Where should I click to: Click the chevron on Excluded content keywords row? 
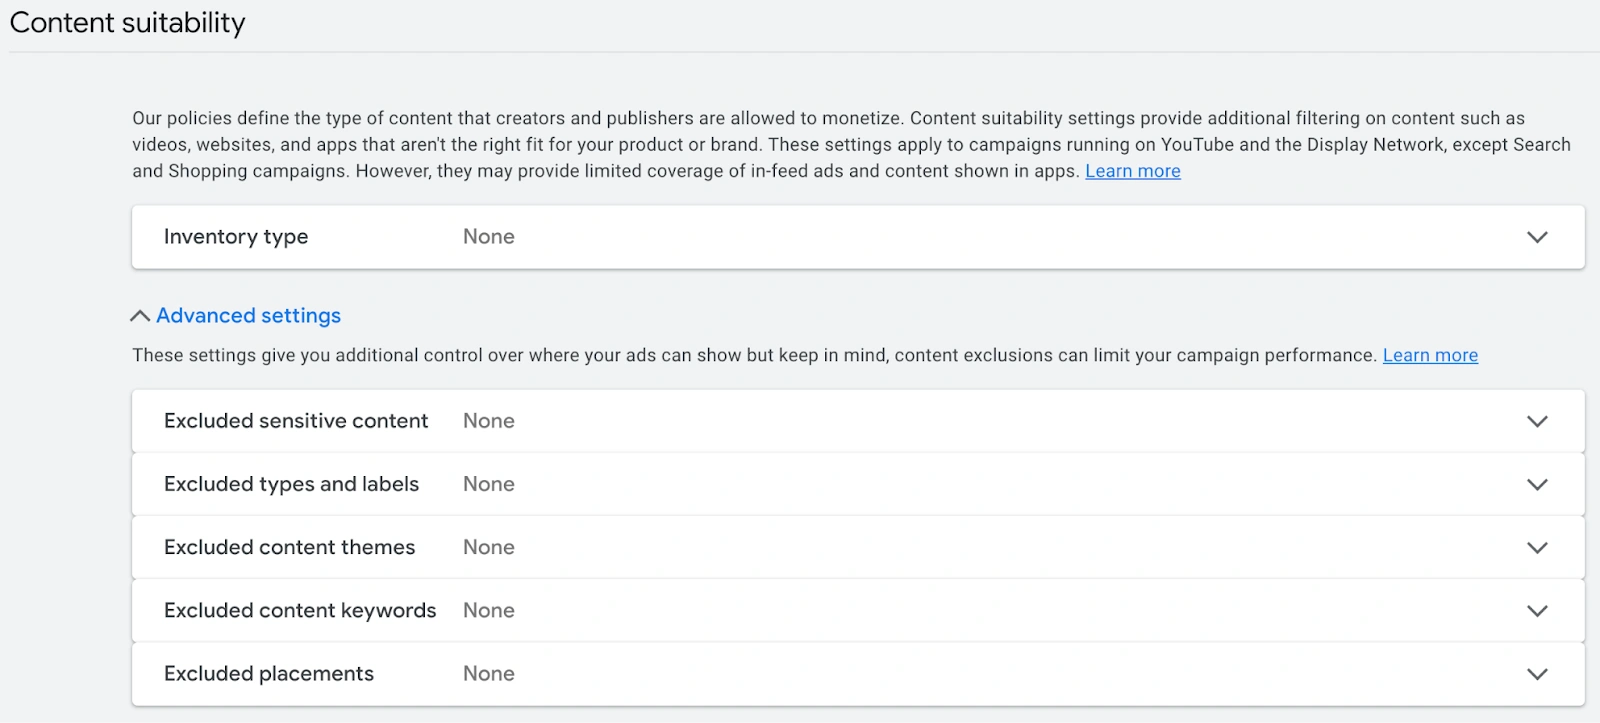[x=1537, y=610]
